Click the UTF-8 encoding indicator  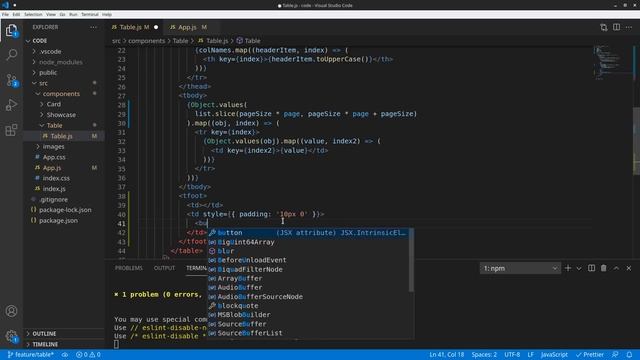512,355
